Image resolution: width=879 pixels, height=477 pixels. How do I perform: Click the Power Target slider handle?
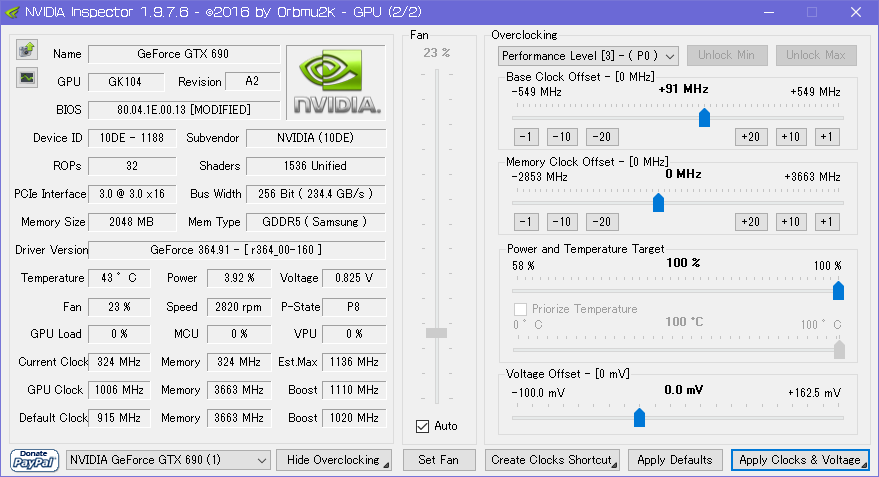point(839,291)
